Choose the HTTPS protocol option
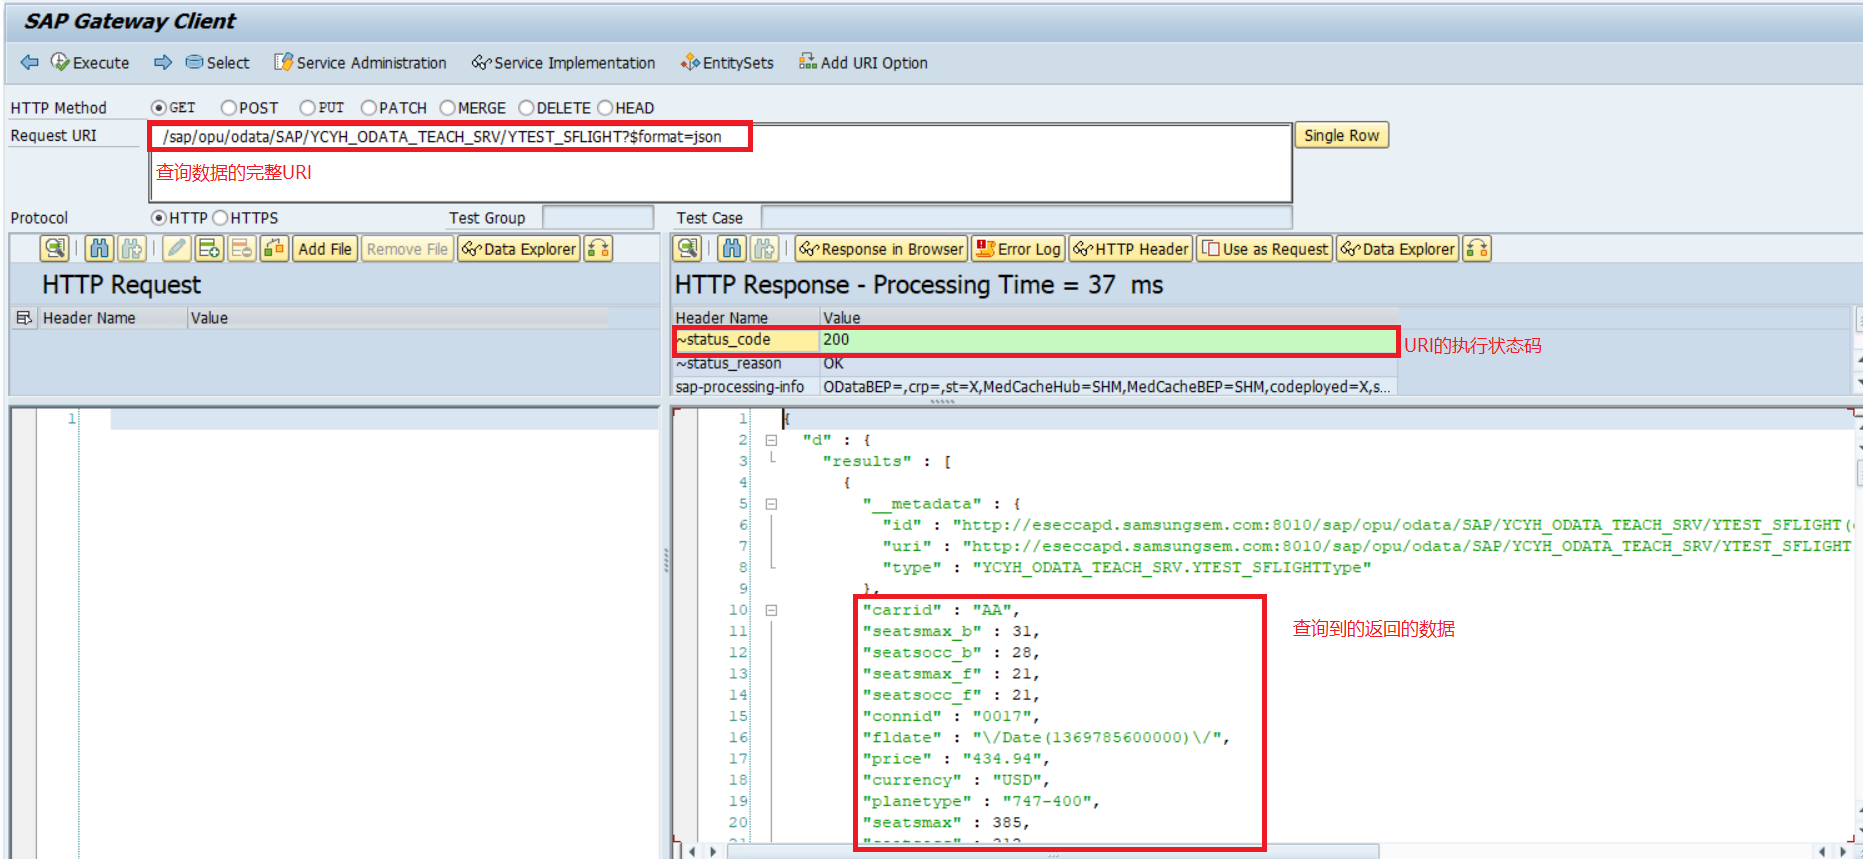This screenshot has height=859, width=1863. click(221, 218)
